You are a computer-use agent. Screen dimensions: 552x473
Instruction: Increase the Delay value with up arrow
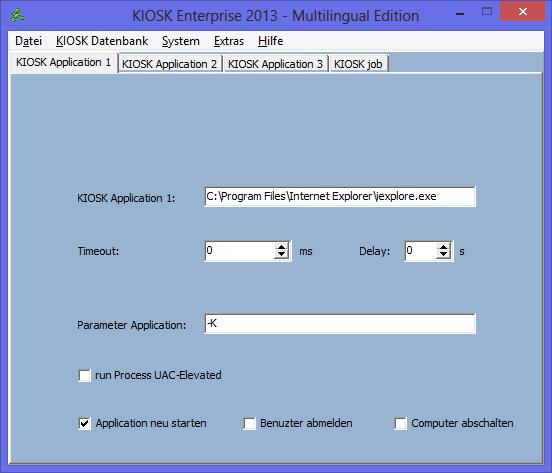443,247
